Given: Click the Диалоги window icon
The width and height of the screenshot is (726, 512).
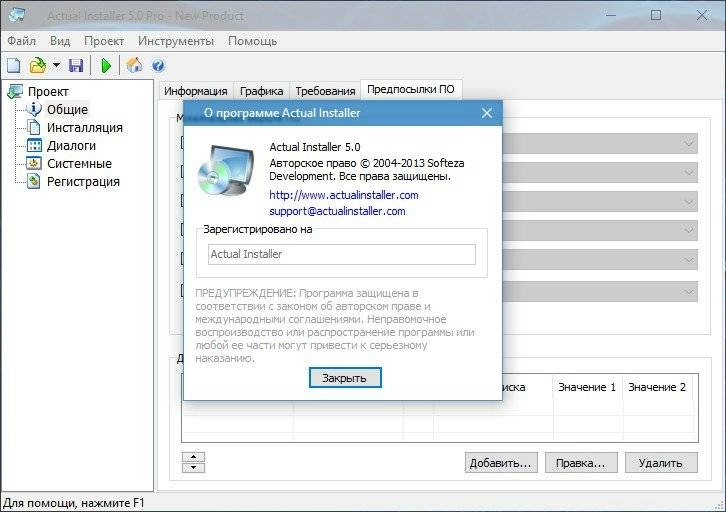Looking at the screenshot, I should tap(34, 145).
